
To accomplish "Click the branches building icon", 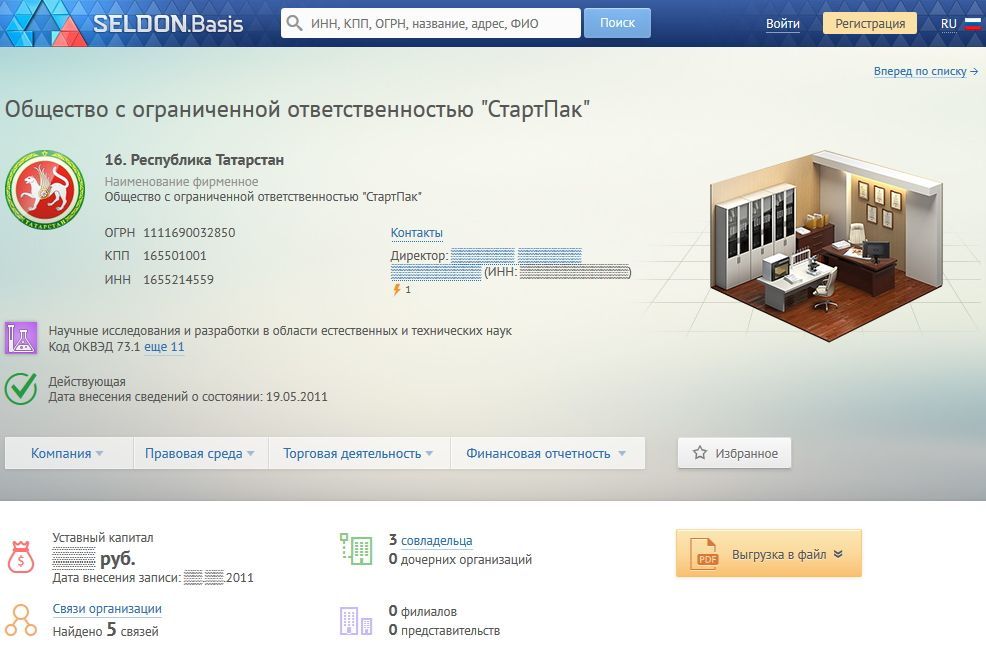I will point(355,621).
